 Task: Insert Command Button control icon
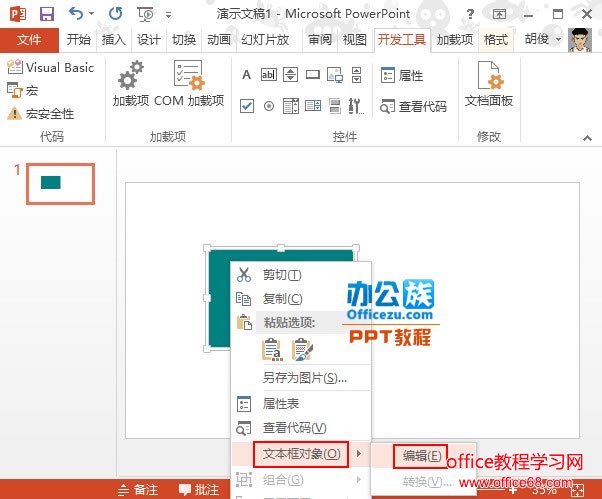click(x=313, y=74)
